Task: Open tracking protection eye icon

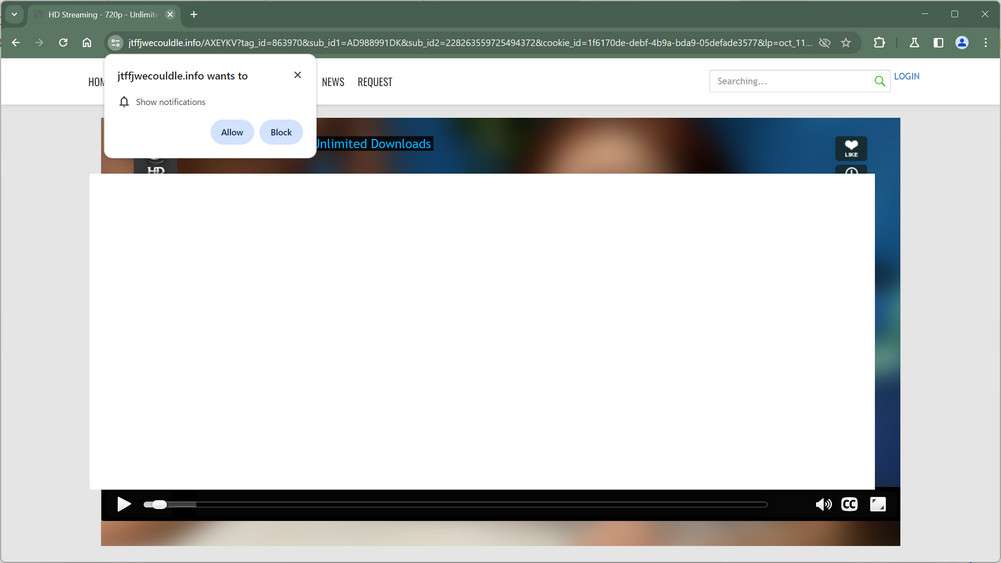Action: point(825,43)
